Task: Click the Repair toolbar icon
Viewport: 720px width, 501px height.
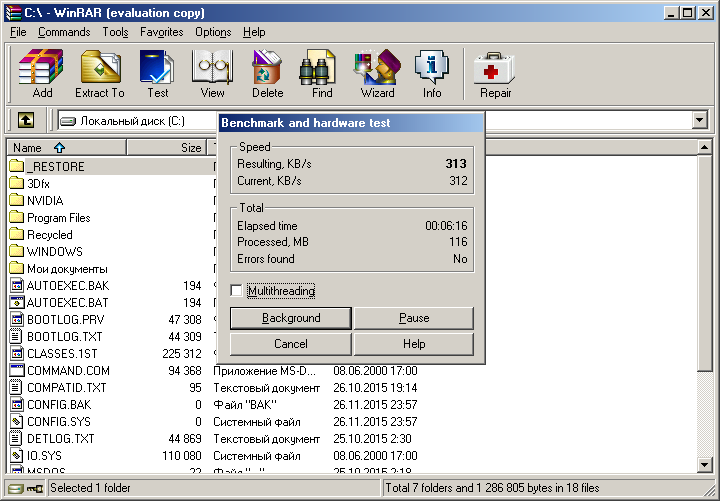Action: (x=495, y=74)
